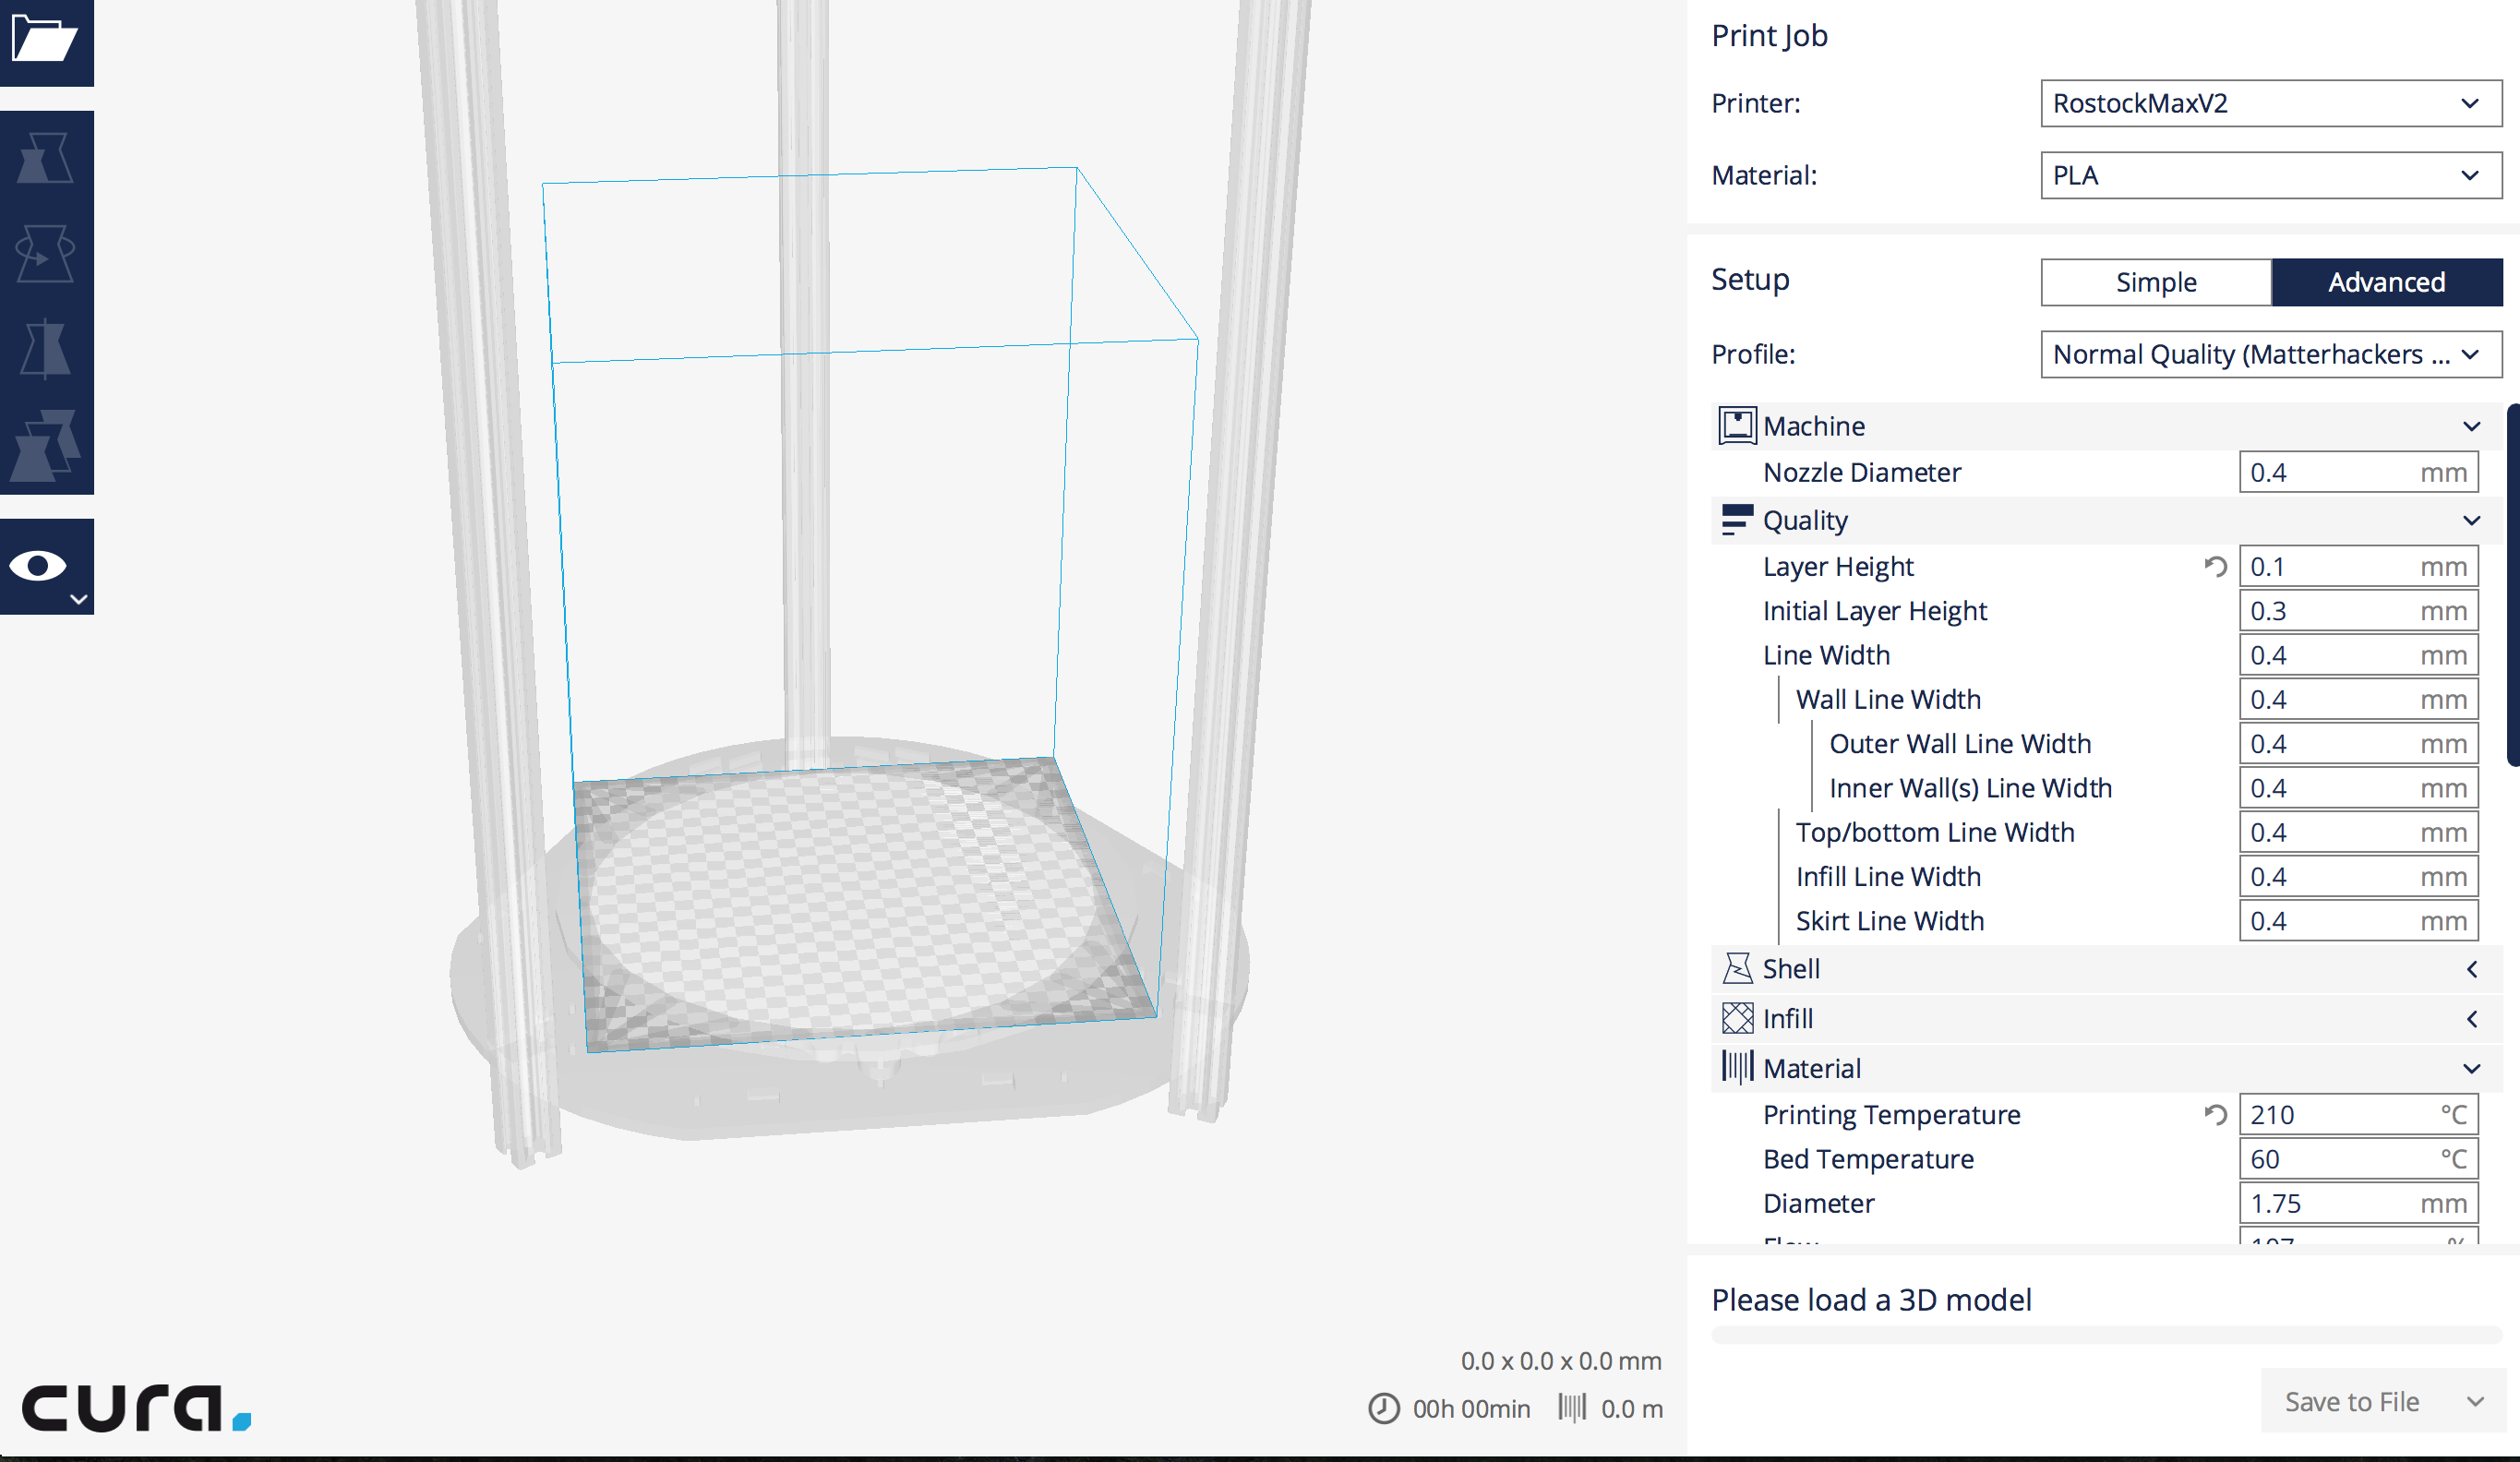Click the Save to File button

pyautogui.click(x=2350, y=1402)
